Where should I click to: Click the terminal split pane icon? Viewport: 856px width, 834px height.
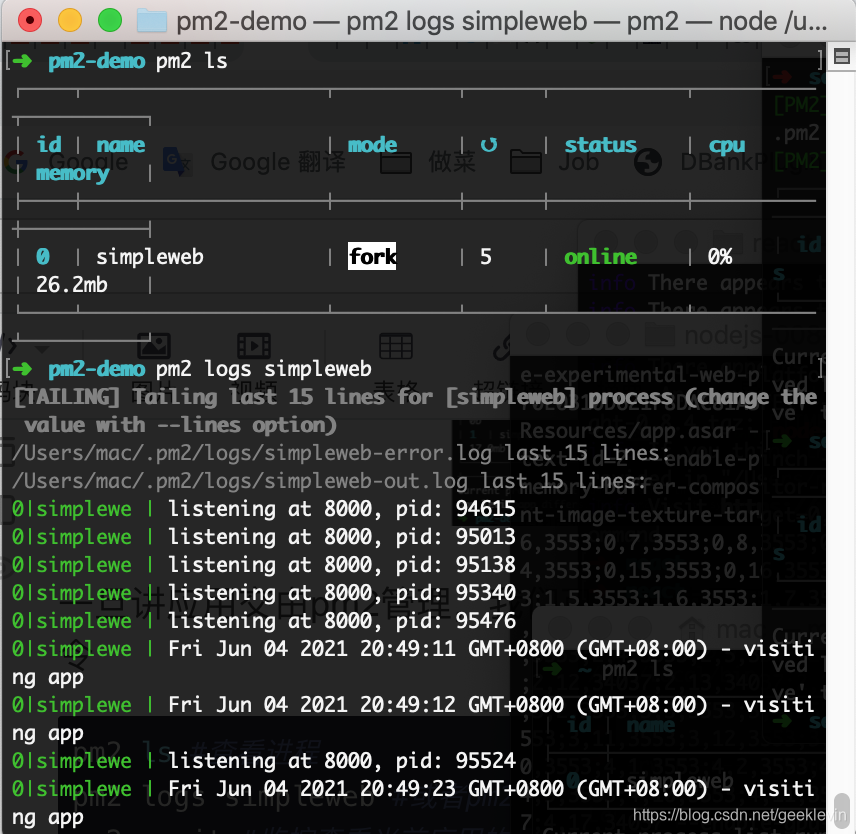click(841, 56)
